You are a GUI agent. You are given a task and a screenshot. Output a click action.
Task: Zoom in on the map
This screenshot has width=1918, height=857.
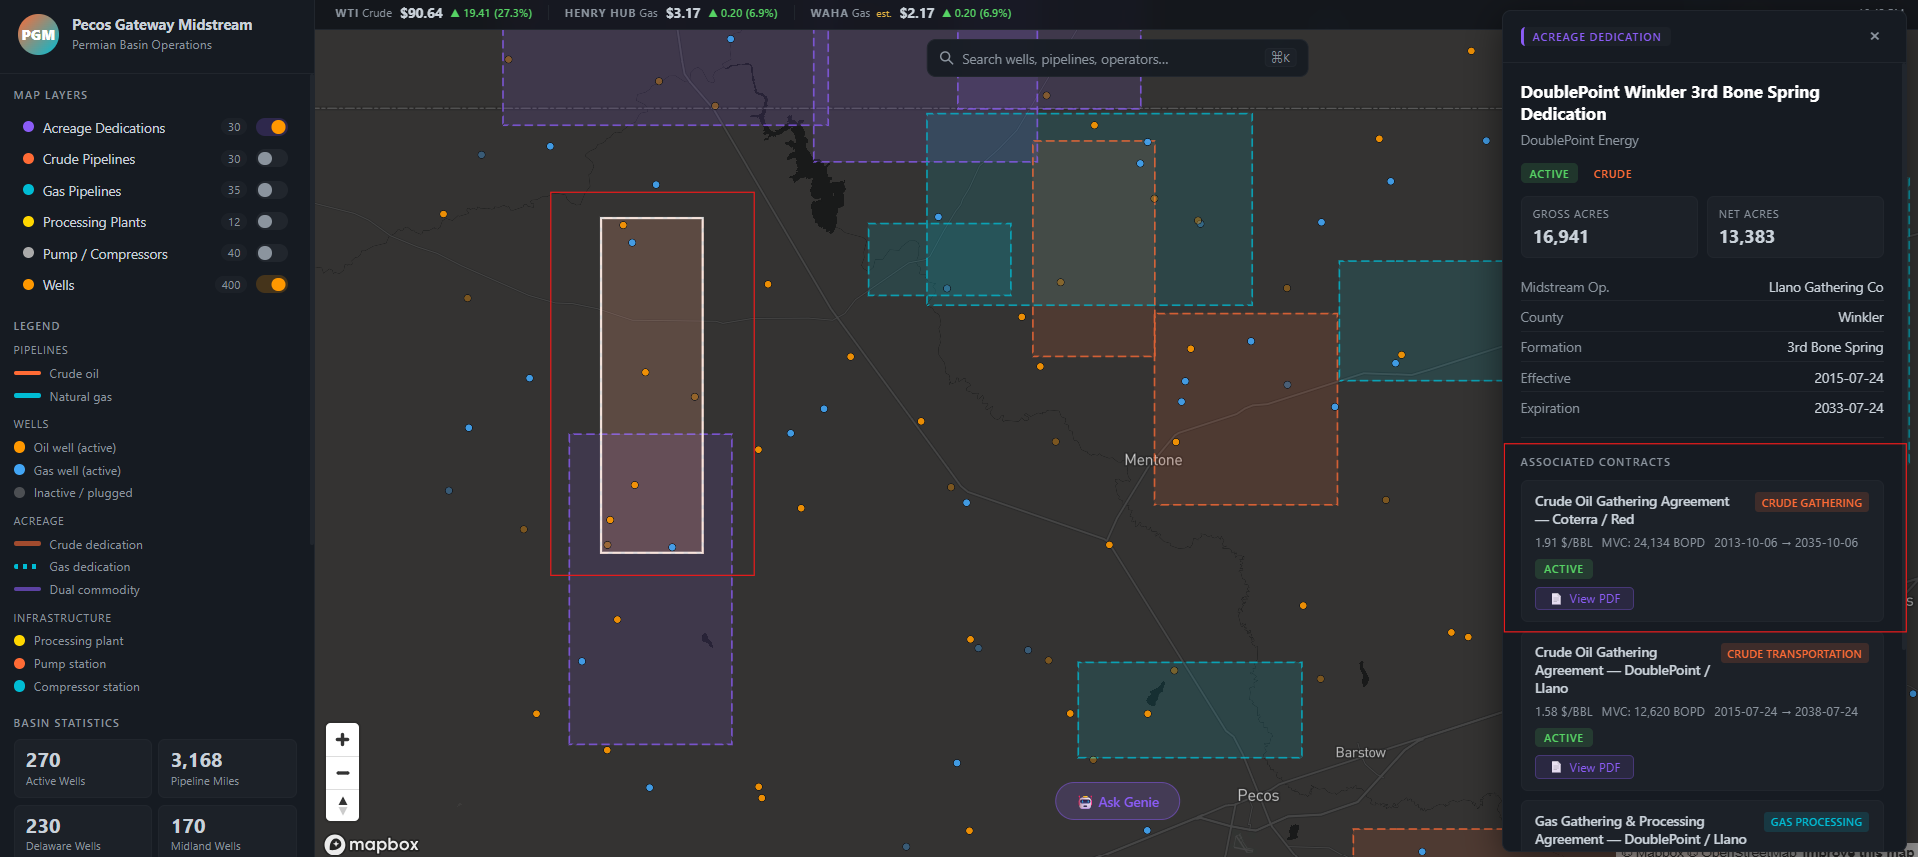pos(342,740)
